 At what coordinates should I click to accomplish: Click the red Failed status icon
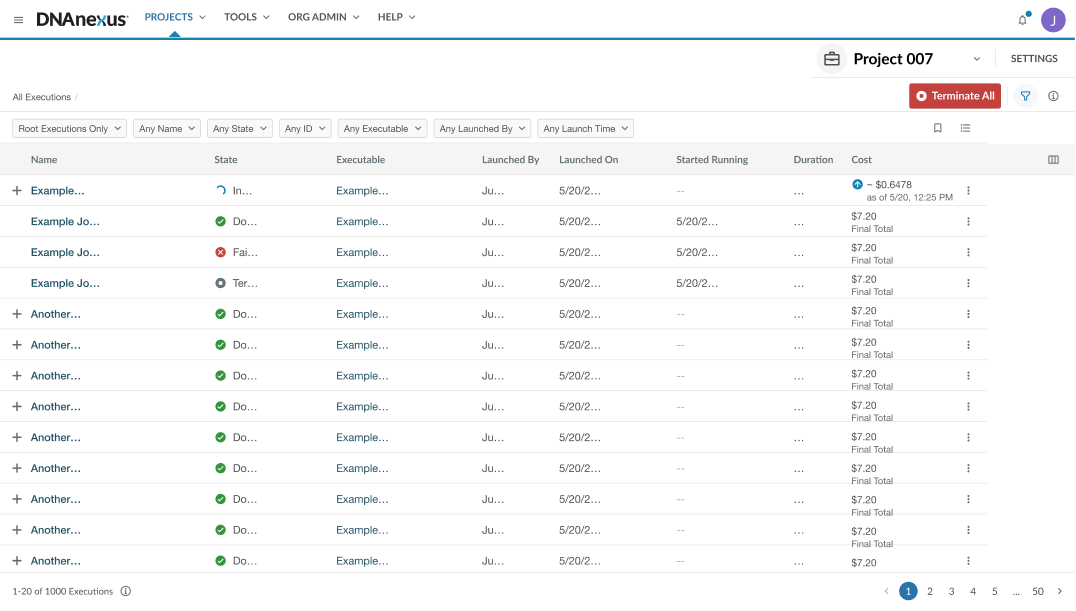point(220,253)
